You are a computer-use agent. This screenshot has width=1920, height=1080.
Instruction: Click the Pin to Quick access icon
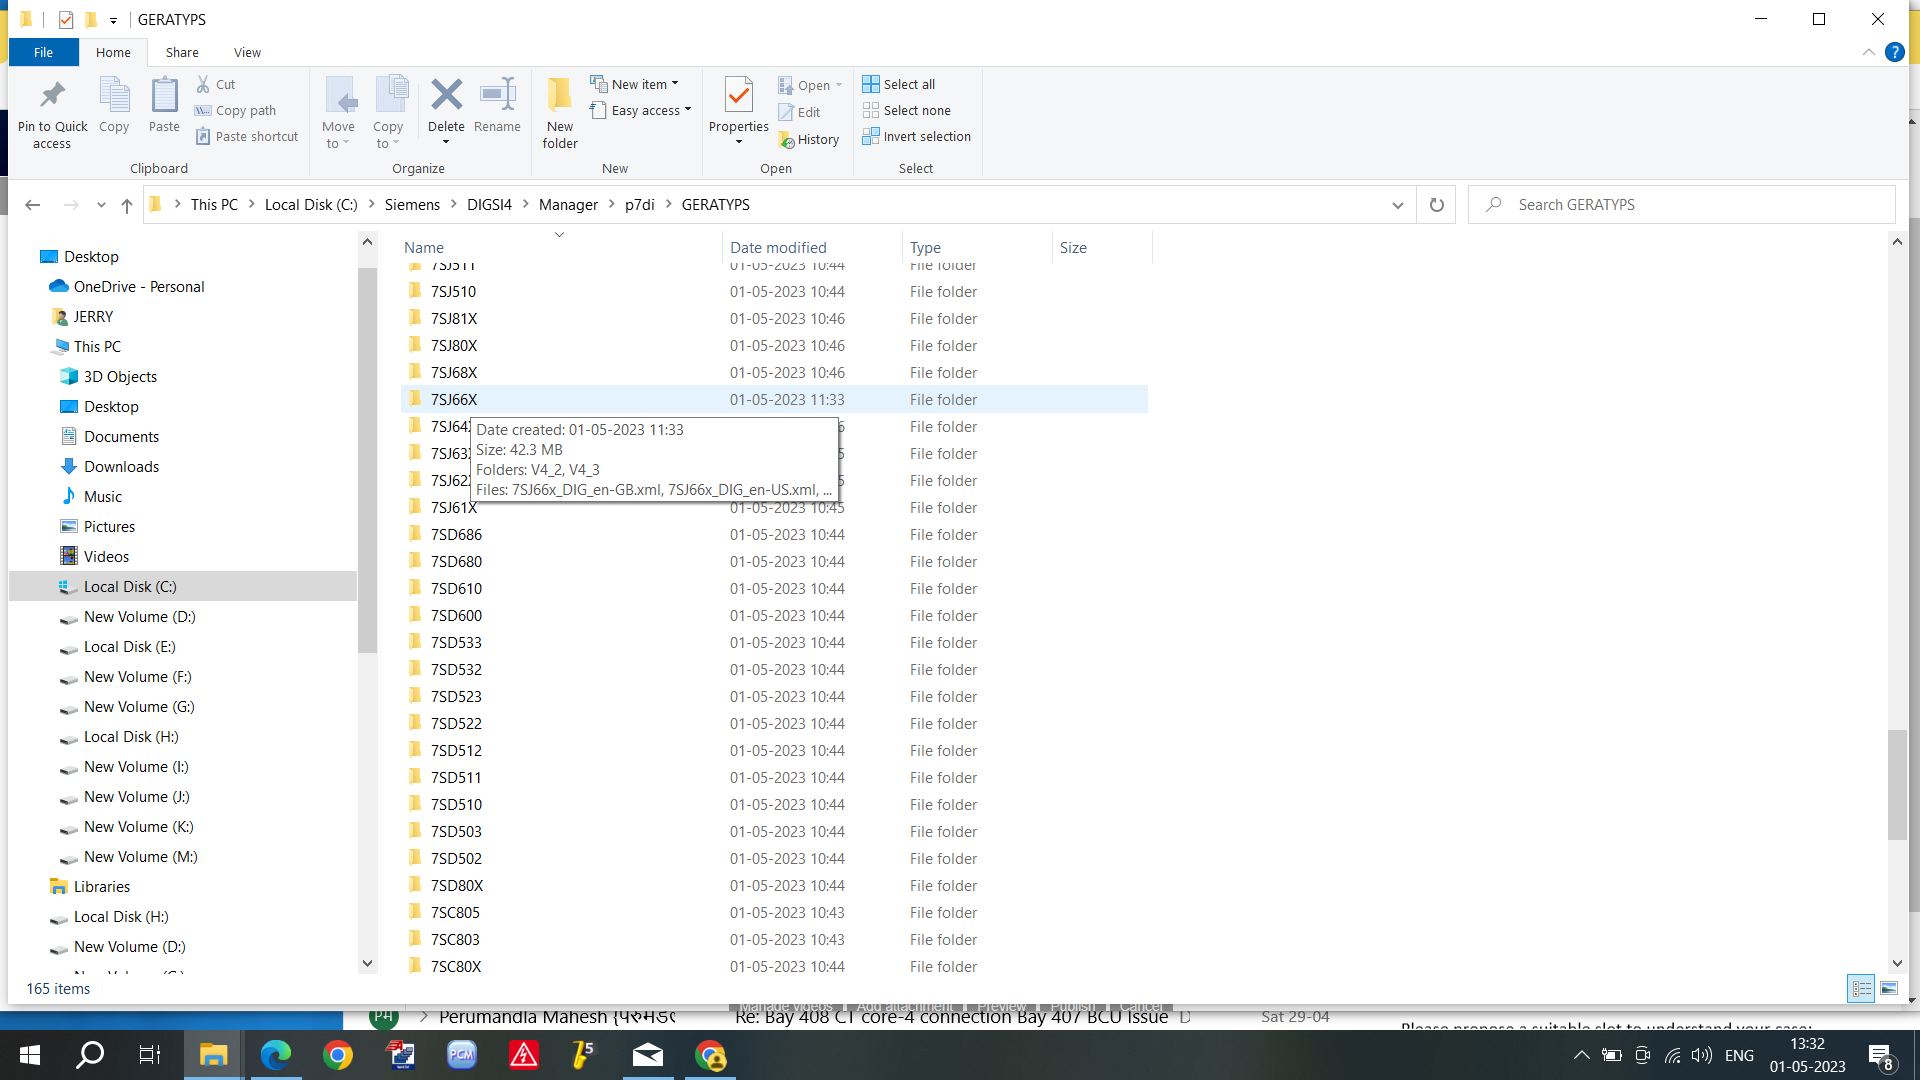(x=52, y=96)
